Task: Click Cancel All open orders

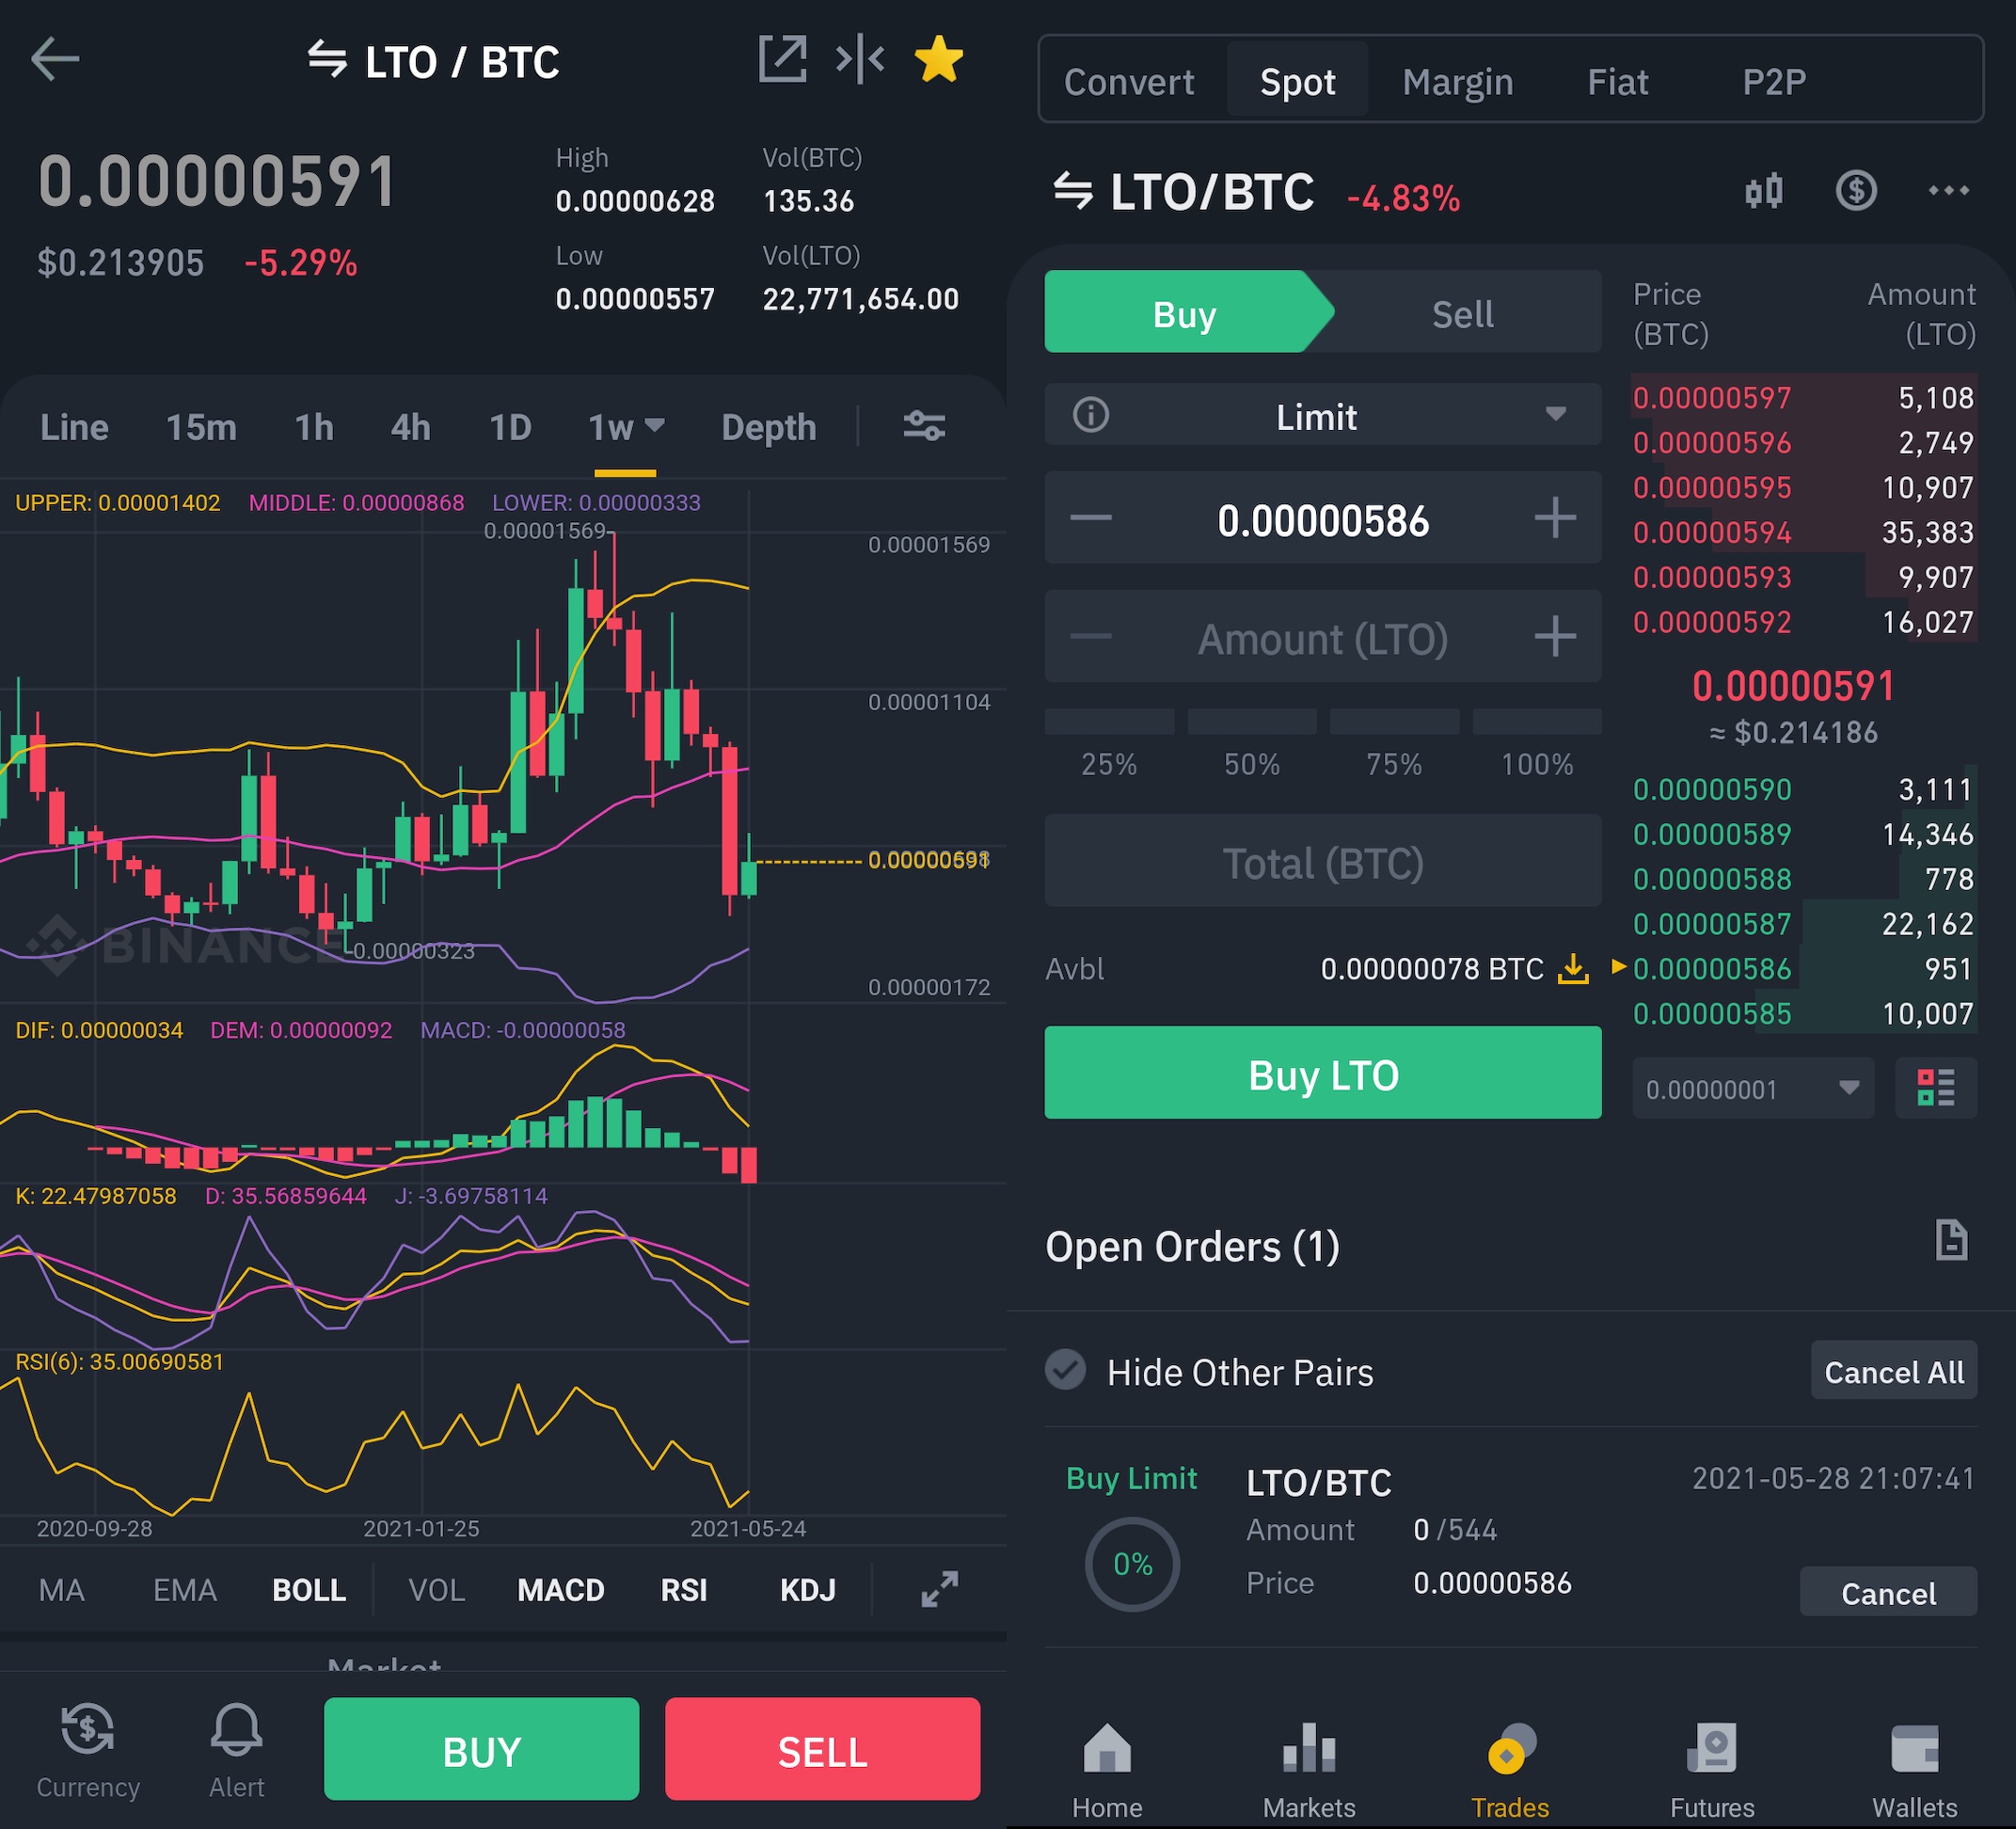Action: (x=1893, y=1372)
